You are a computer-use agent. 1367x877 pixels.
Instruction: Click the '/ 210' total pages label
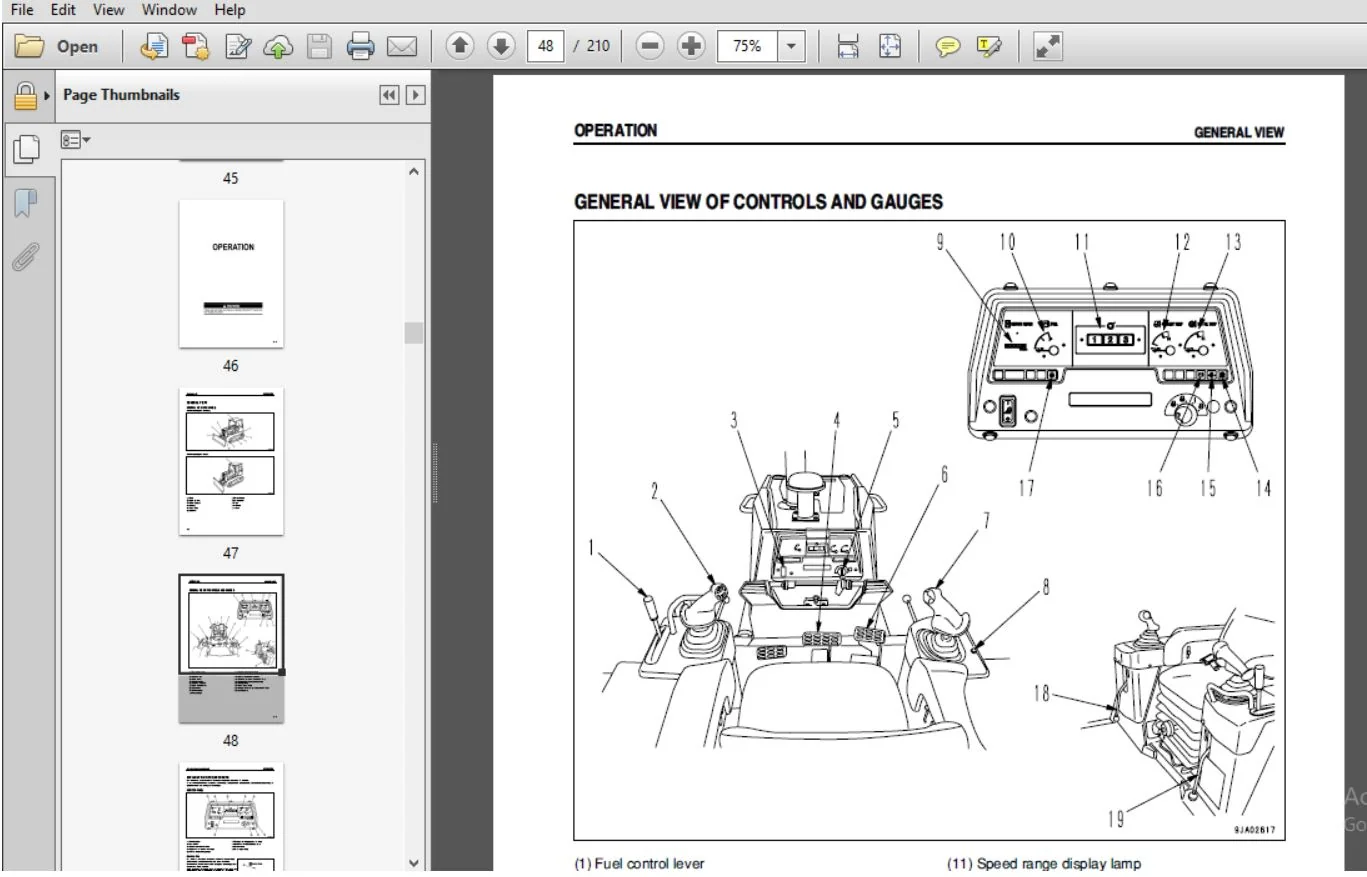(x=591, y=46)
